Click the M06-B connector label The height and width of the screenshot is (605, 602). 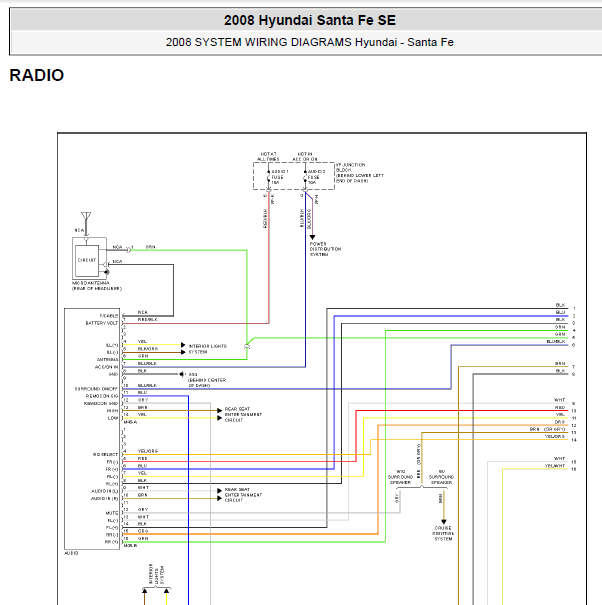[130, 546]
